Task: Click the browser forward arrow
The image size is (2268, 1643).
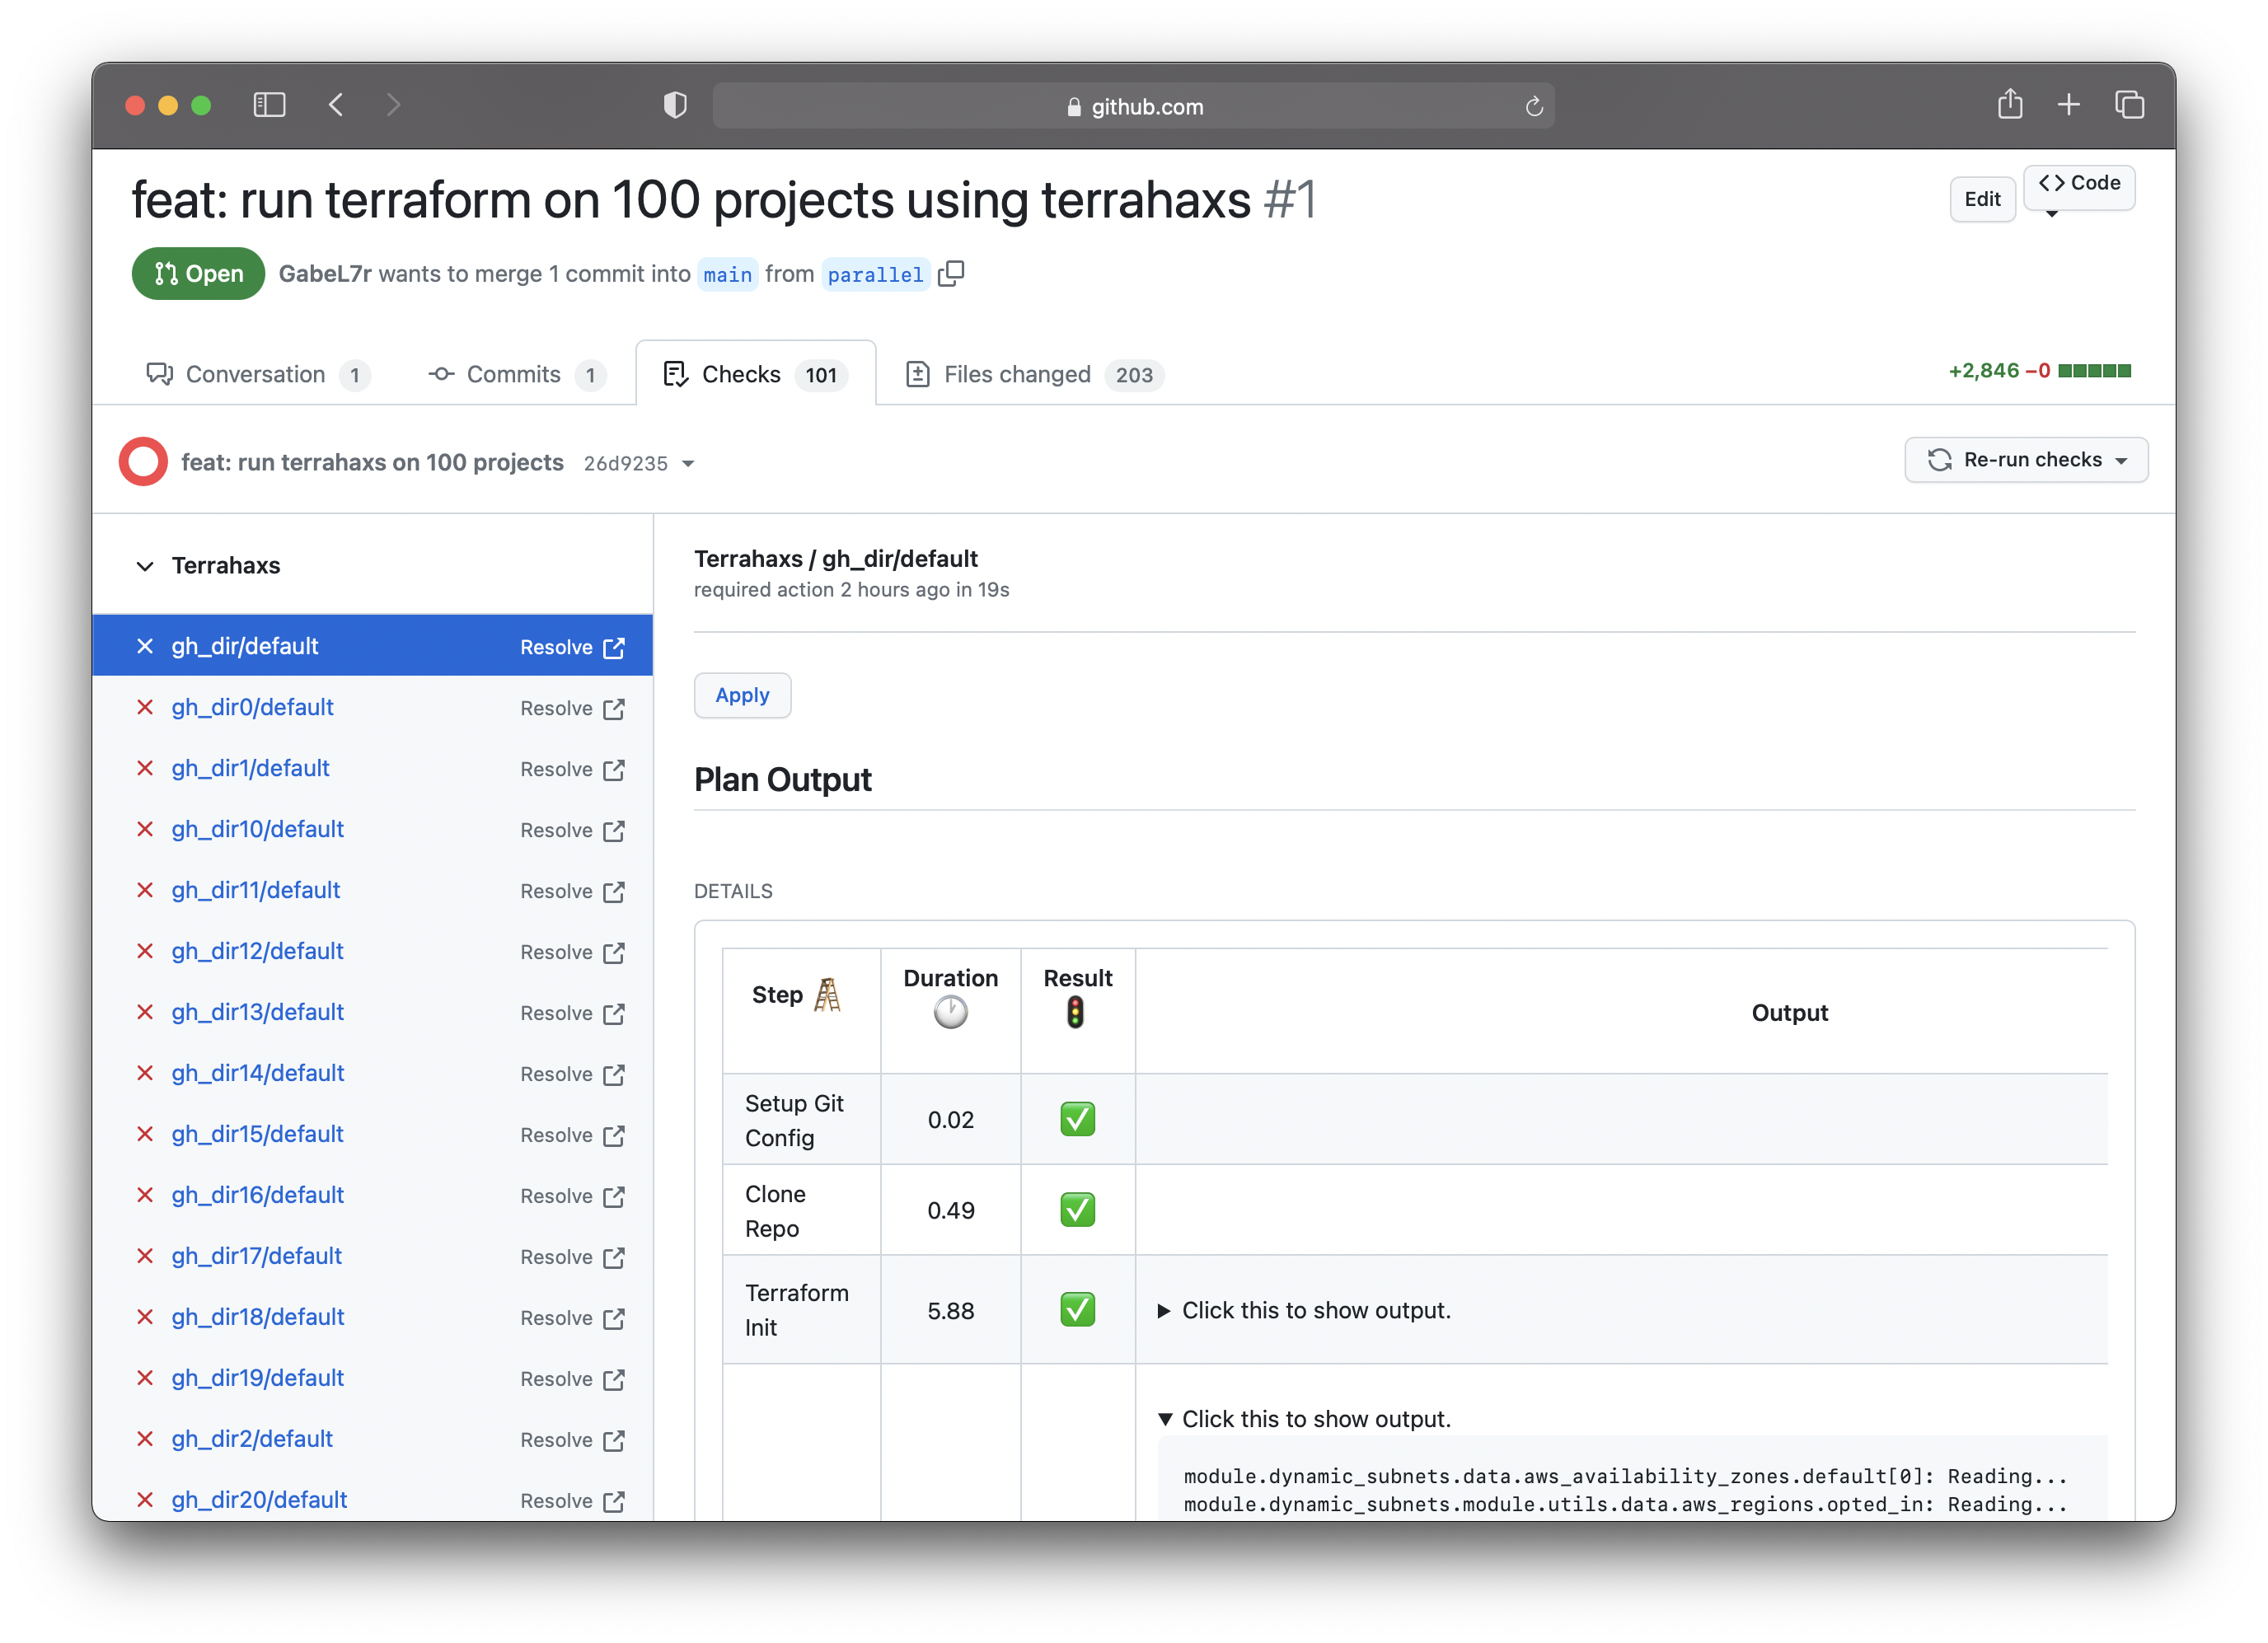Action: pyautogui.click(x=393, y=105)
